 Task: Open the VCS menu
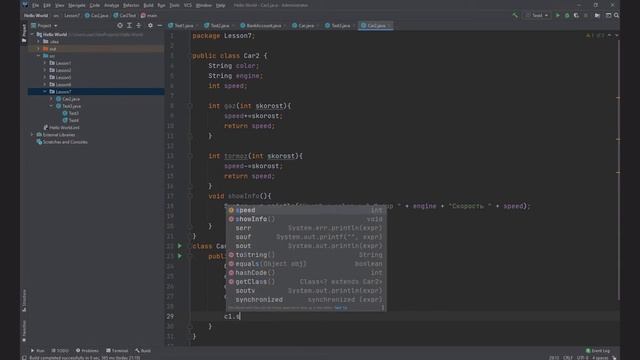pos(188,5)
